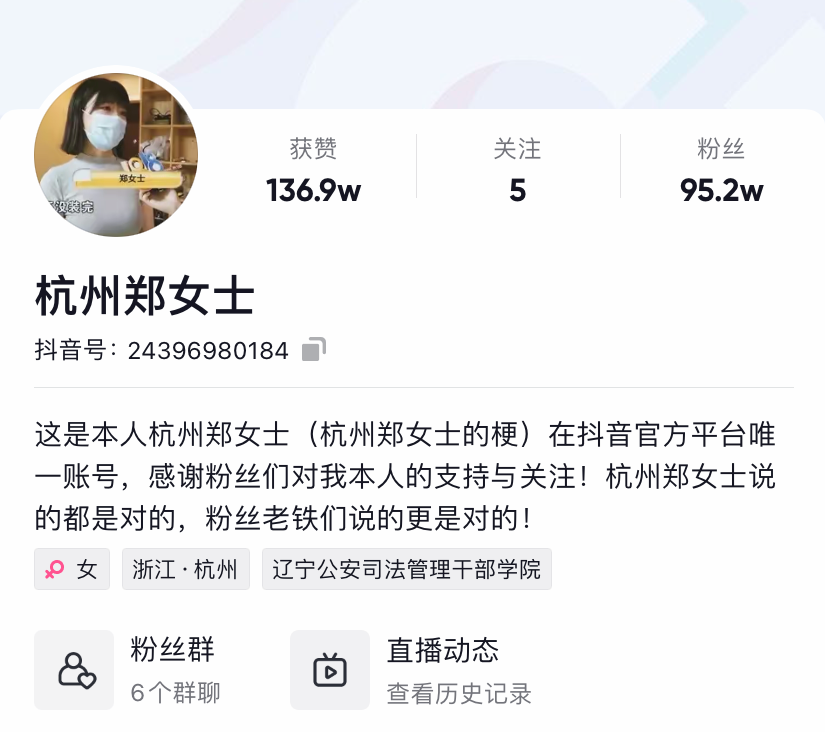825x732 pixels.
Task: Open the 粉丝群 fan groups entry
Action: tap(127, 670)
